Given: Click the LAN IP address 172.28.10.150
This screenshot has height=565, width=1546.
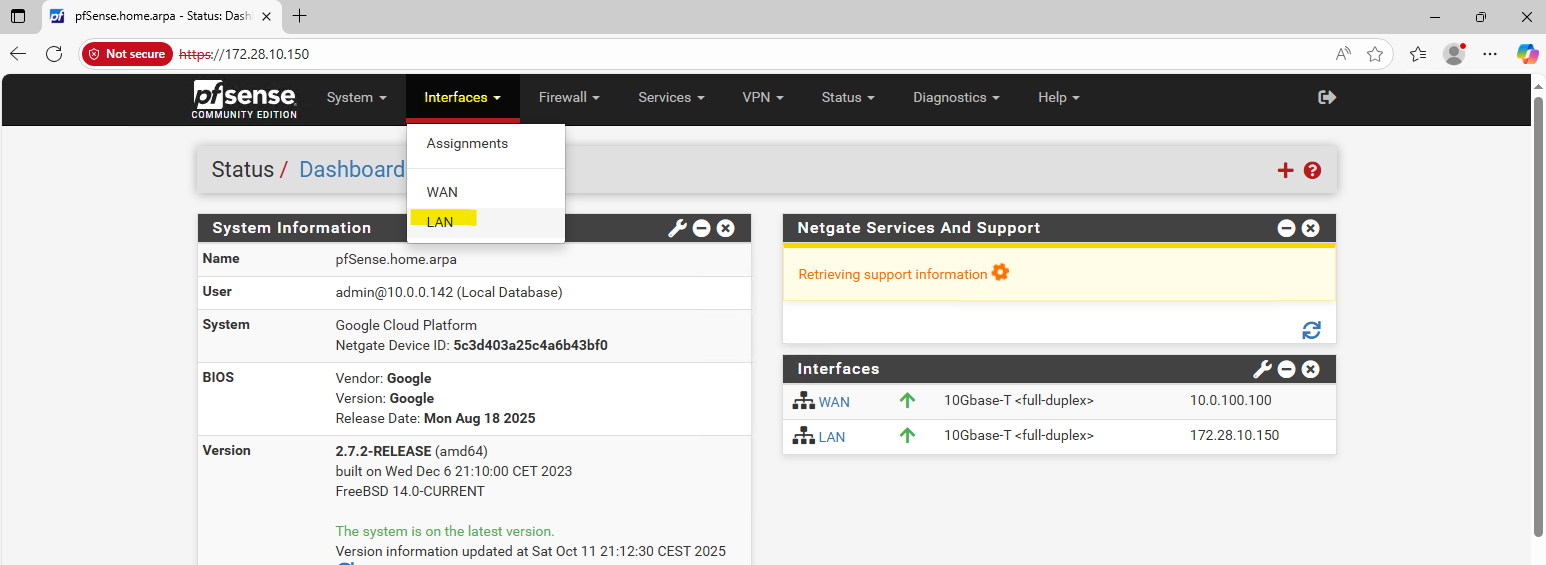Looking at the screenshot, I should [1234, 435].
